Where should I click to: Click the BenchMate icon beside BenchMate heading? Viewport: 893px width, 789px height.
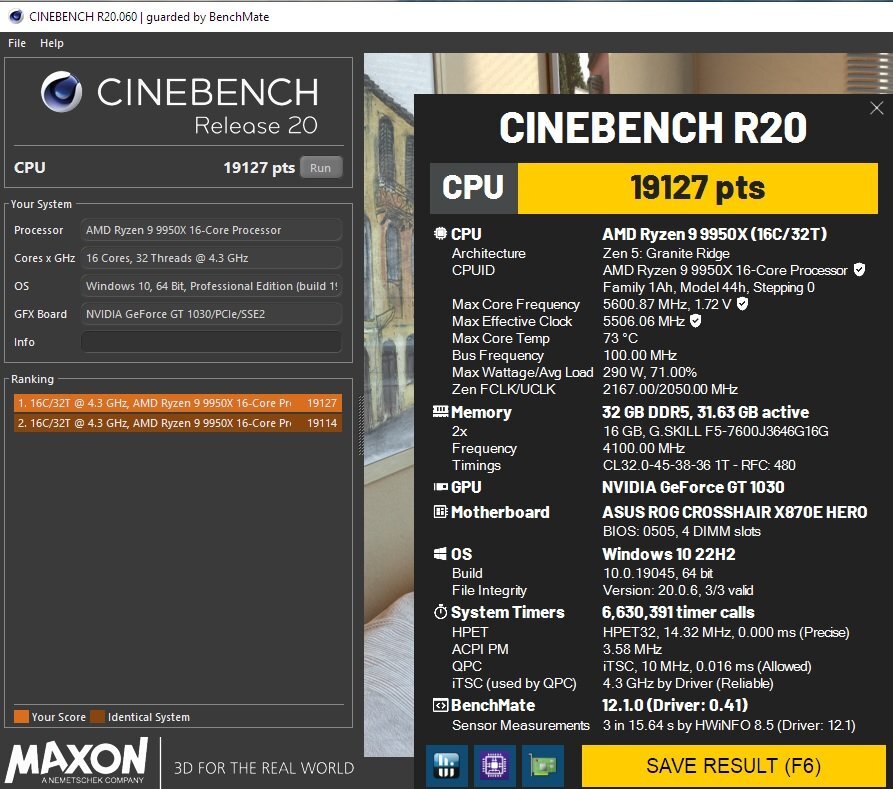[440, 705]
